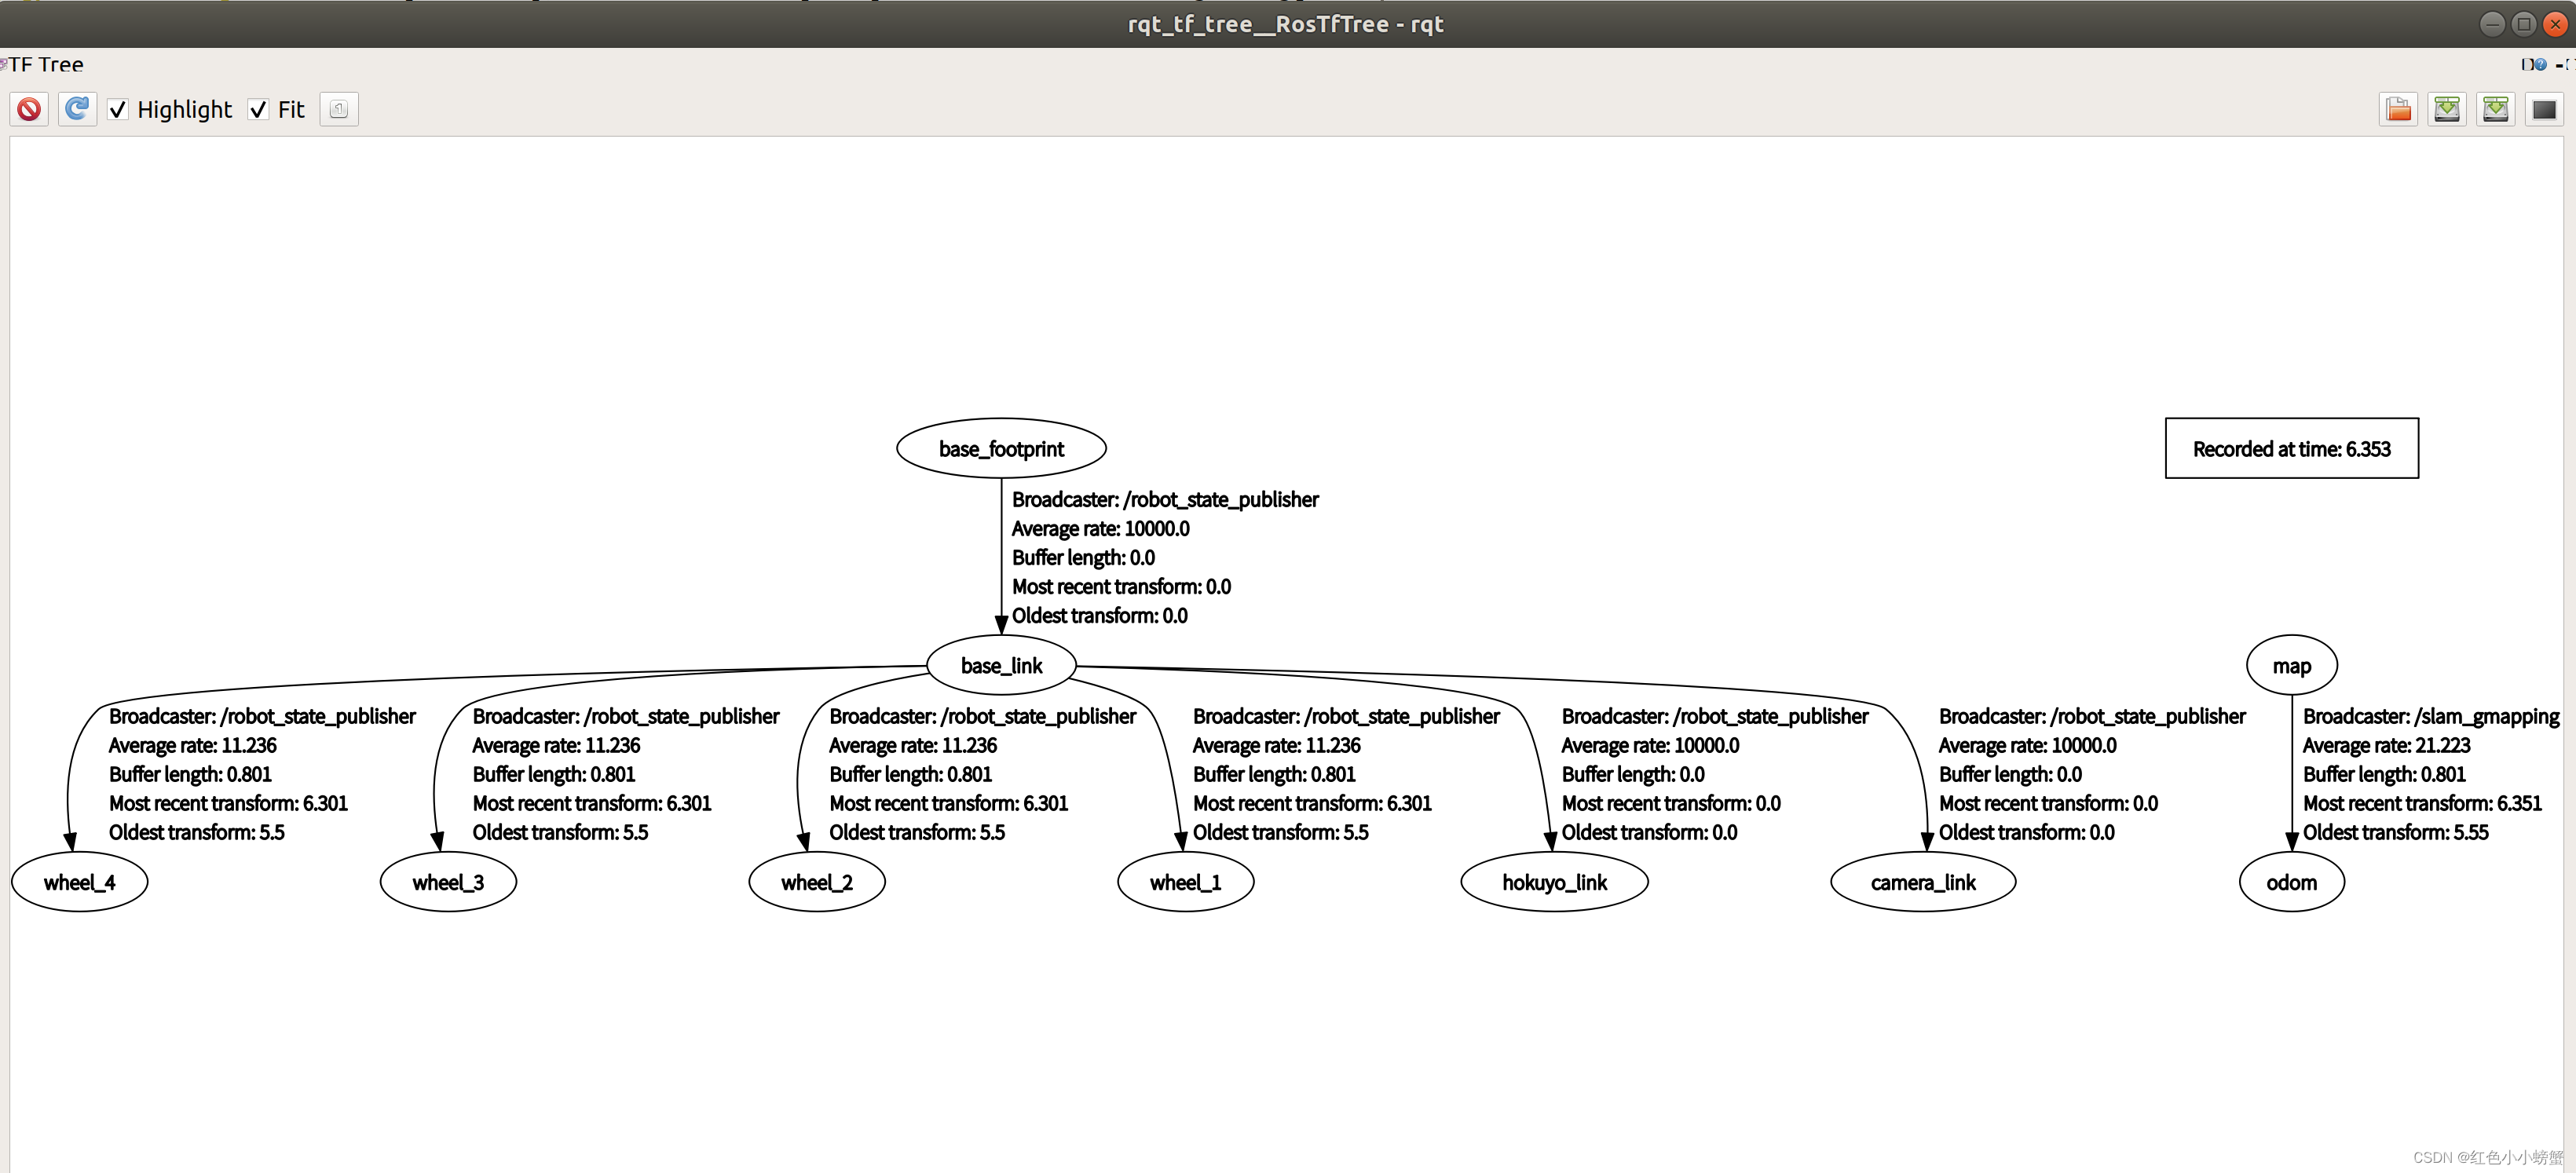Image resolution: width=2576 pixels, height=1173 pixels.
Task: Select the wheel_4 node
Action: [80, 882]
